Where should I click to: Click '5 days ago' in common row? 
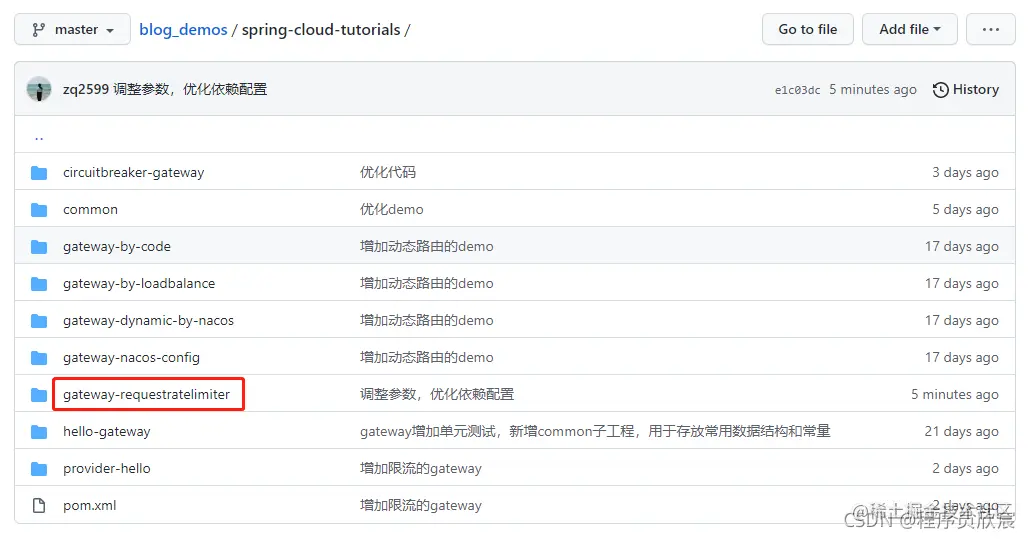[965, 209]
